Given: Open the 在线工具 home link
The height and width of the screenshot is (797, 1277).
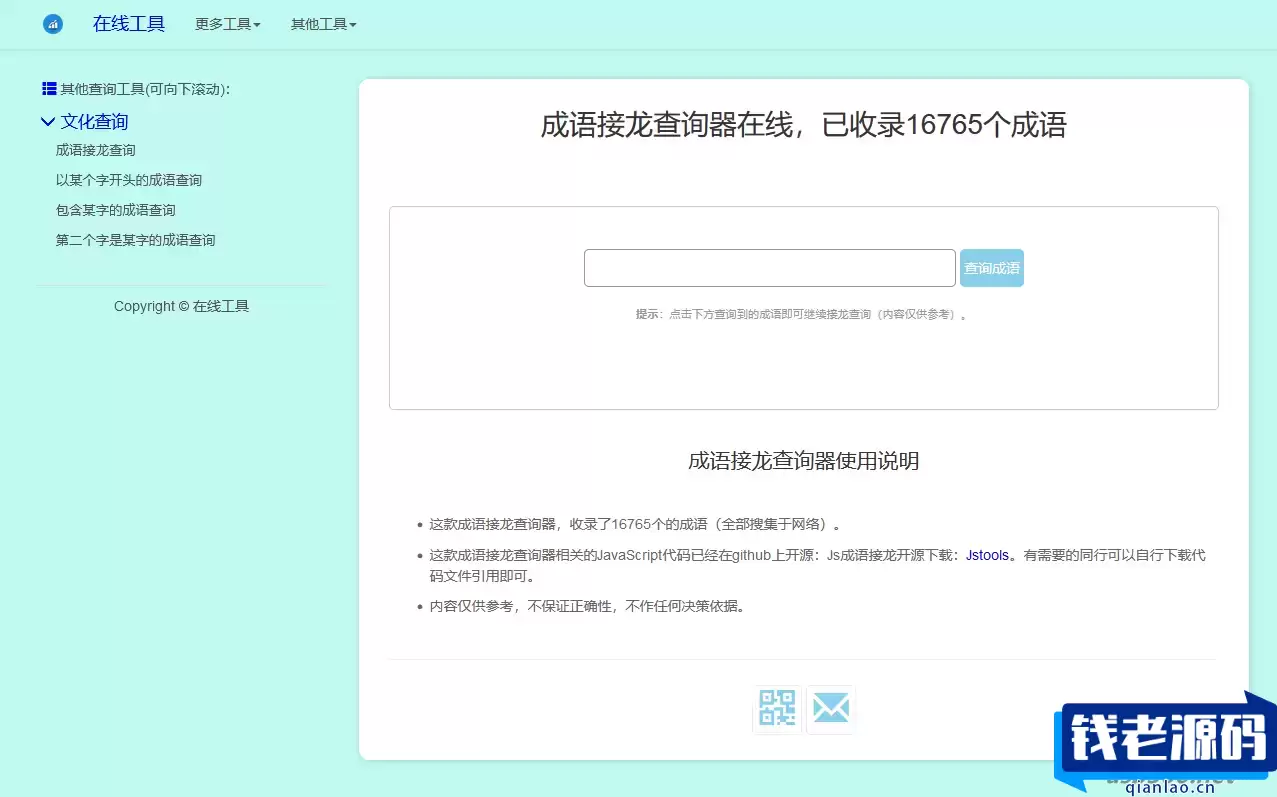Looking at the screenshot, I should [x=129, y=24].
